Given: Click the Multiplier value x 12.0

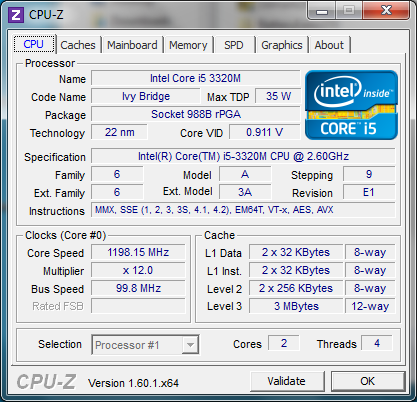Looking at the screenshot, I should point(138,270).
